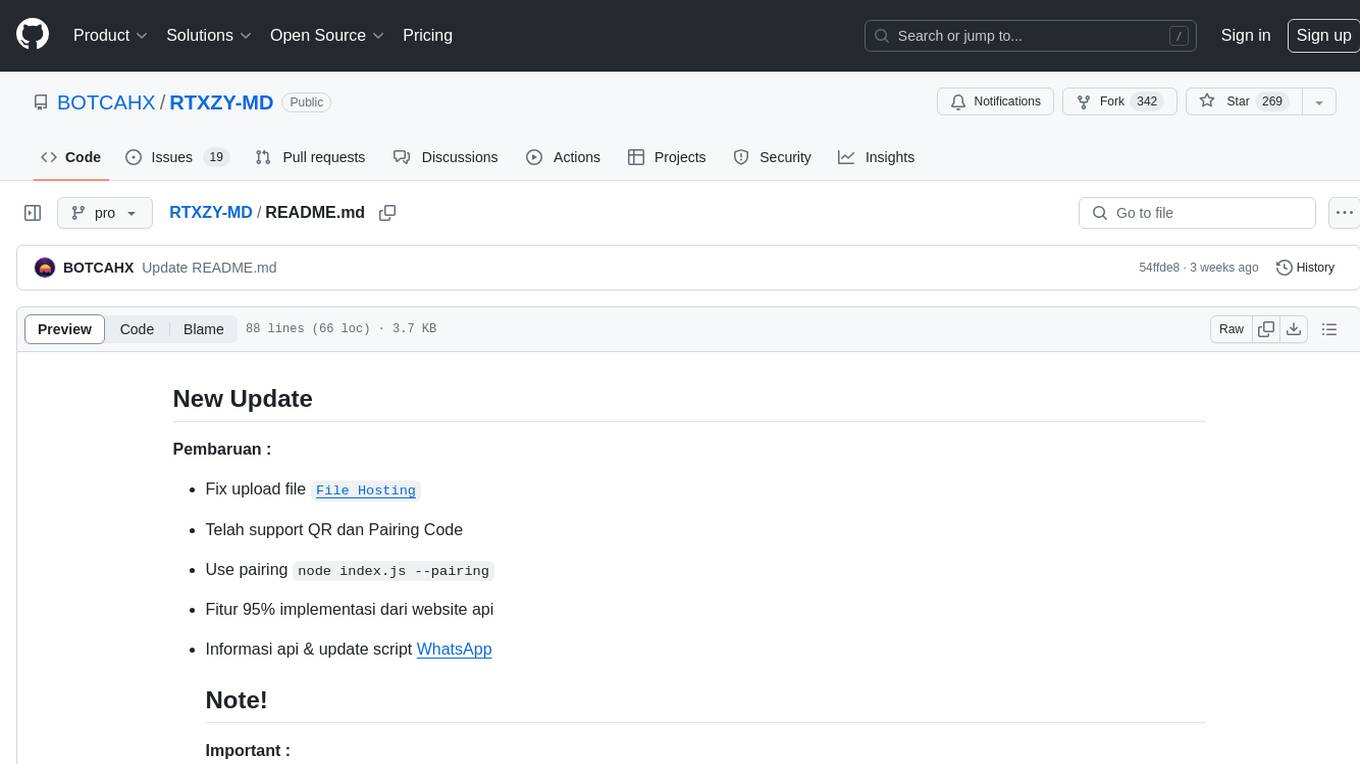
Task: Open the Issues tab
Action: click(177, 157)
